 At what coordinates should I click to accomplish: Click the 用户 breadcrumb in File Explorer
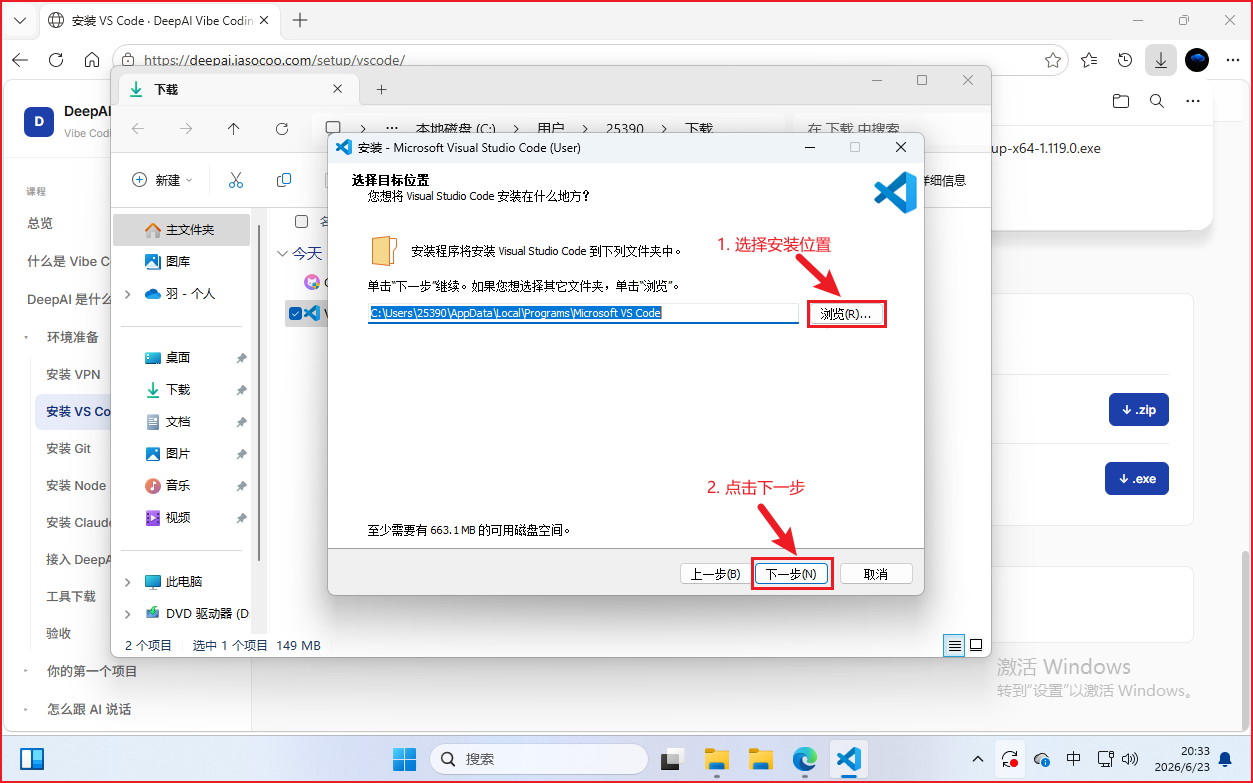pos(551,129)
